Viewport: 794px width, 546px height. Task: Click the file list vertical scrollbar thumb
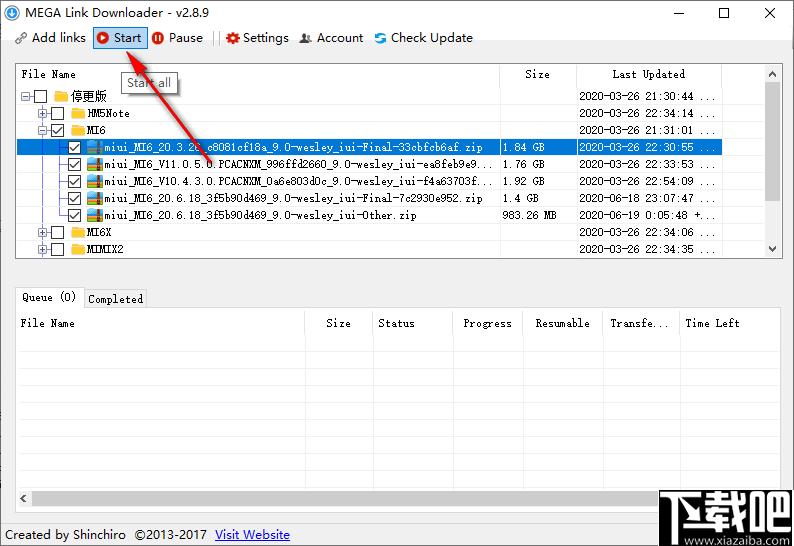[x=772, y=141]
